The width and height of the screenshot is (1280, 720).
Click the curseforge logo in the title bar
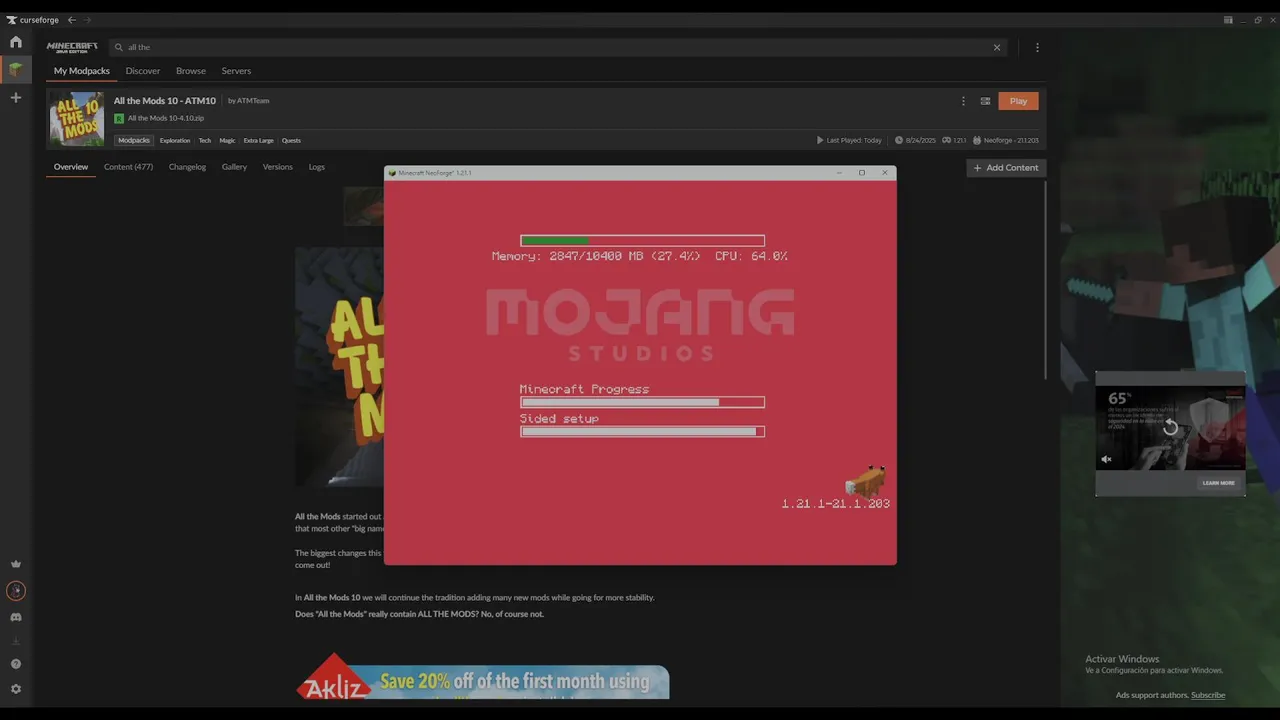(x=33, y=20)
